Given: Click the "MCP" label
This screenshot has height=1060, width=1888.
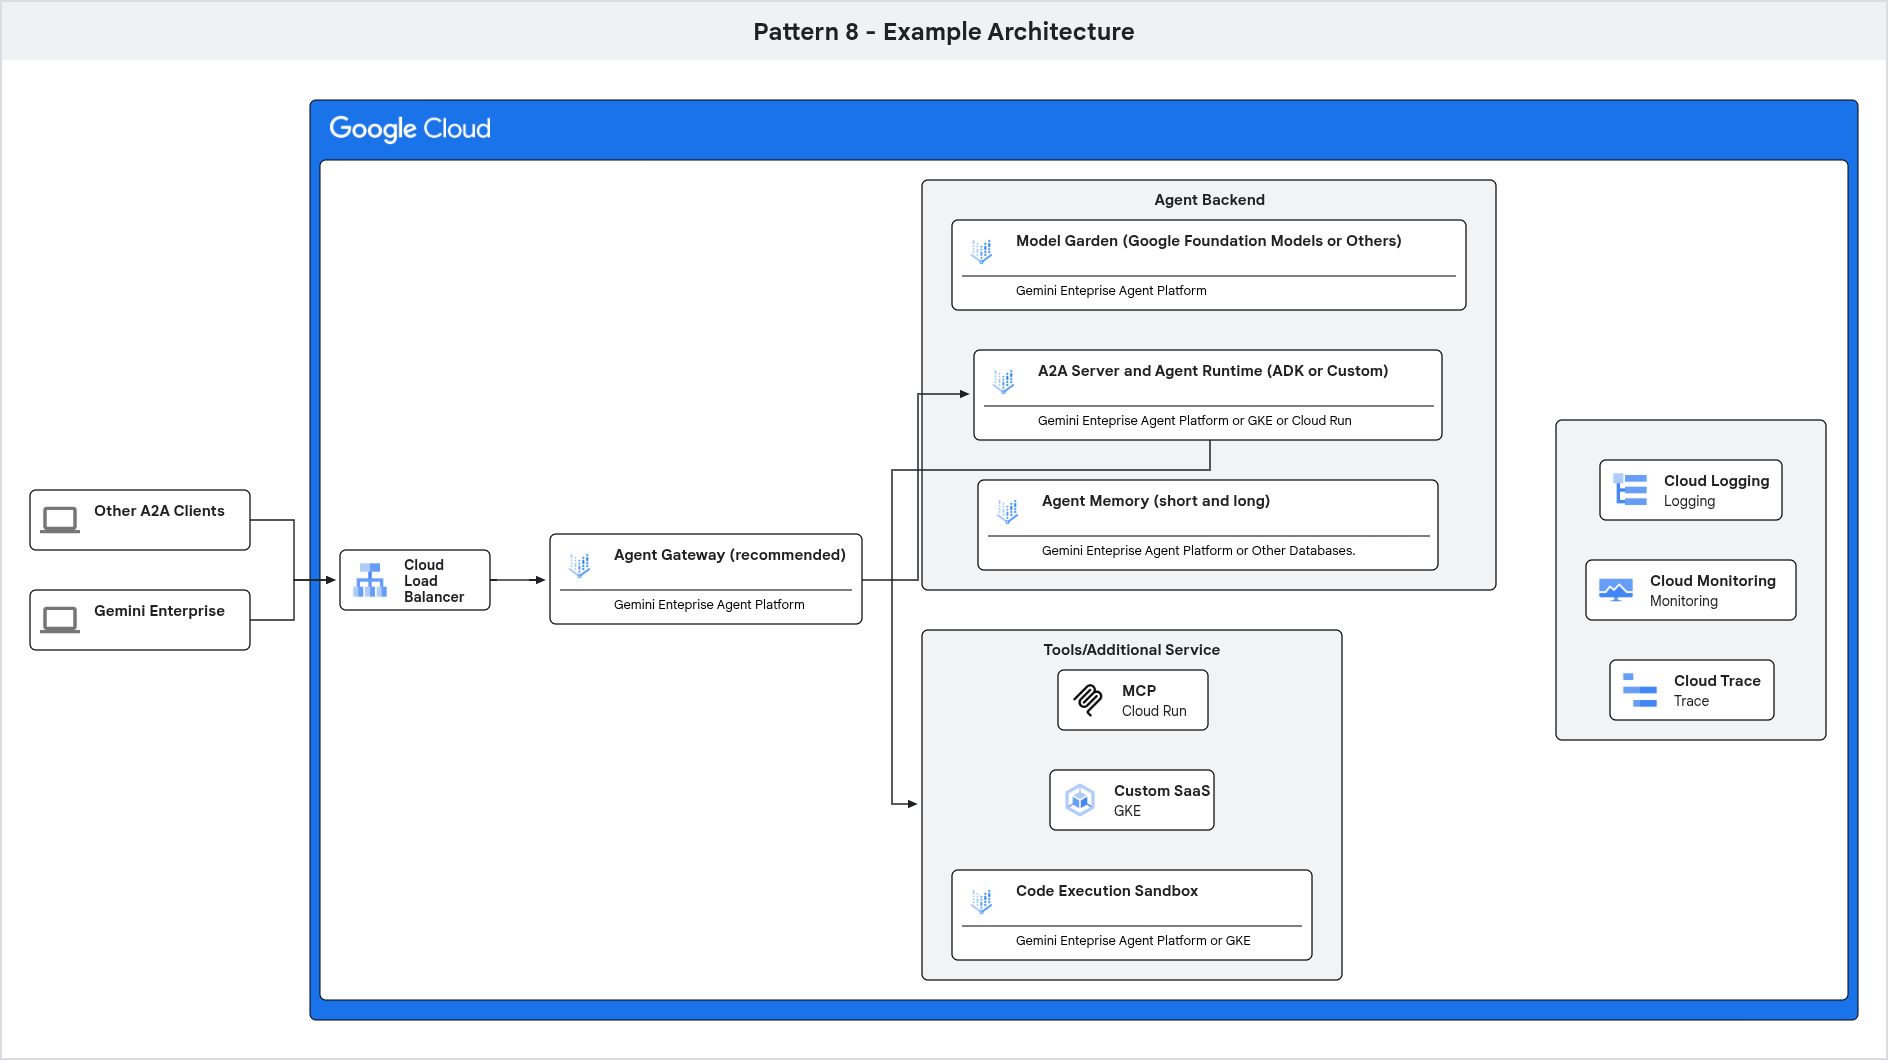Looking at the screenshot, I should [1139, 691].
